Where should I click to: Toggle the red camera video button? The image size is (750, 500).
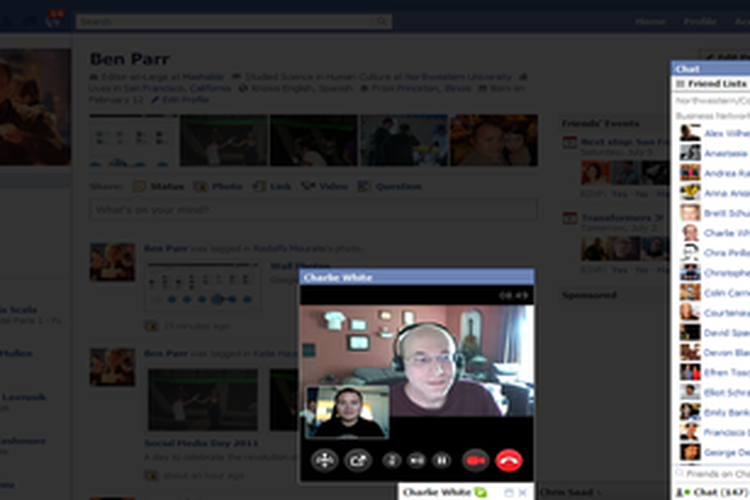coord(475,461)
